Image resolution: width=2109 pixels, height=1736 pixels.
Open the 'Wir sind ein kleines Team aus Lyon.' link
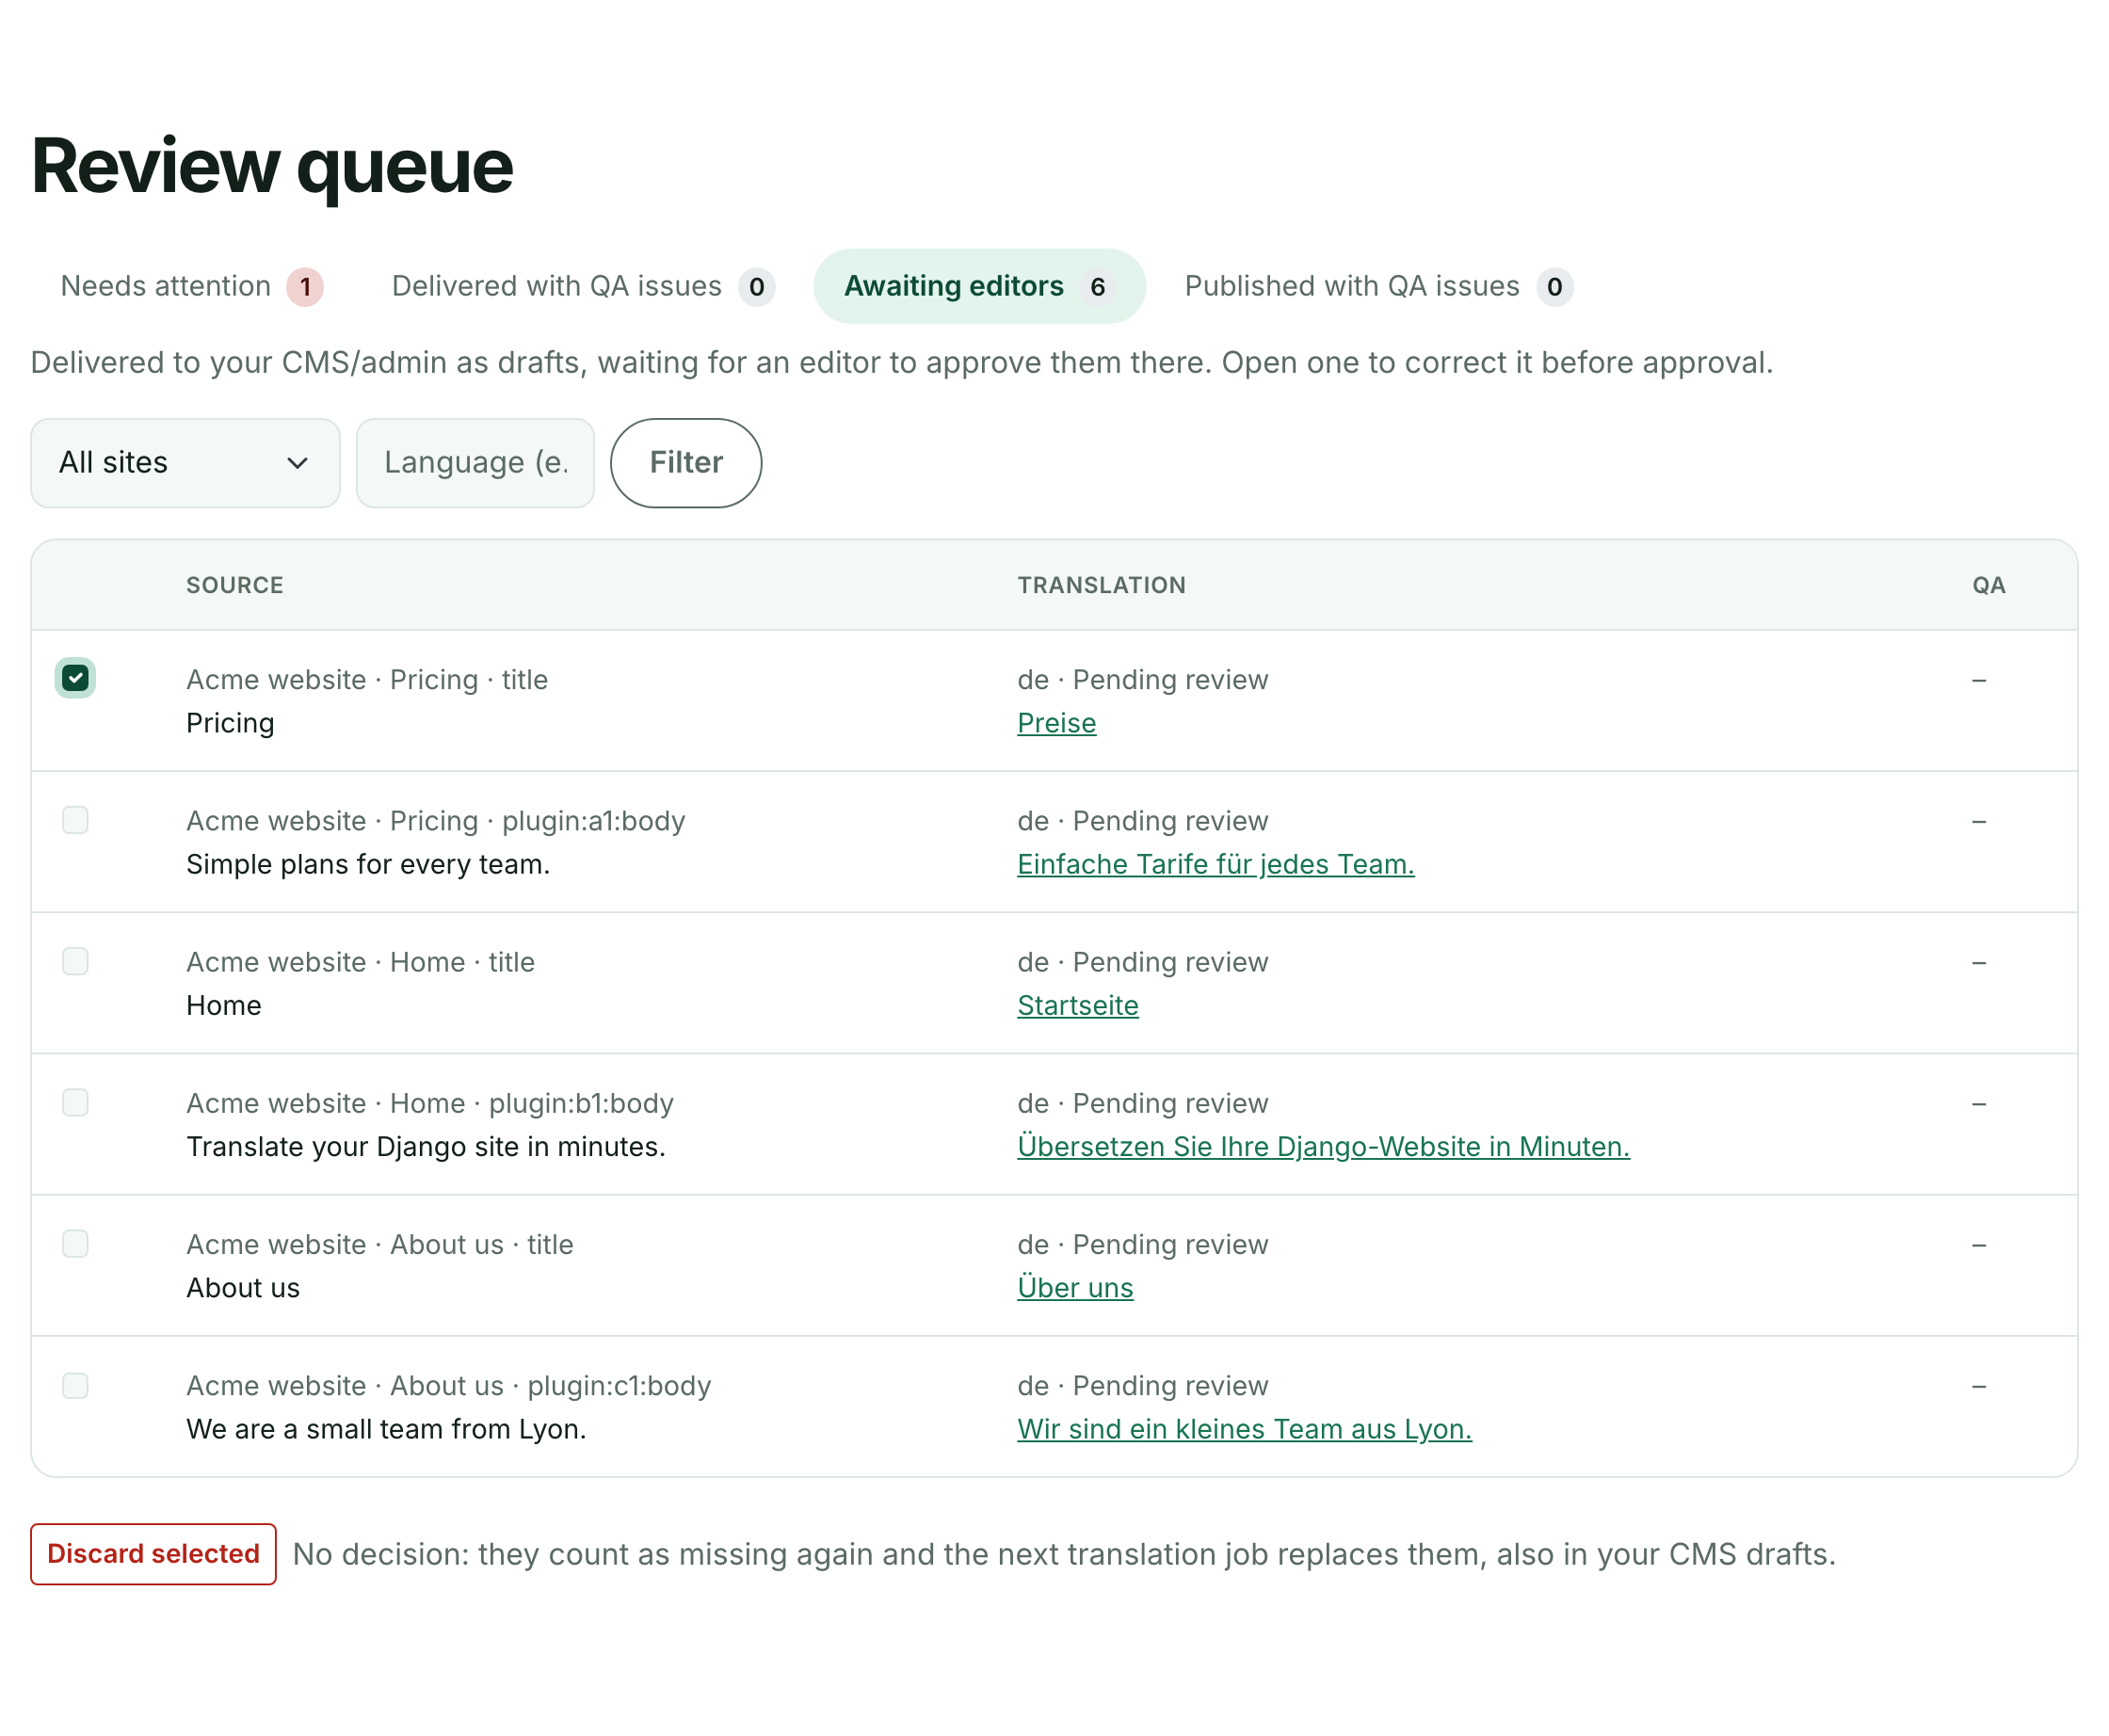(1244, 1428)
